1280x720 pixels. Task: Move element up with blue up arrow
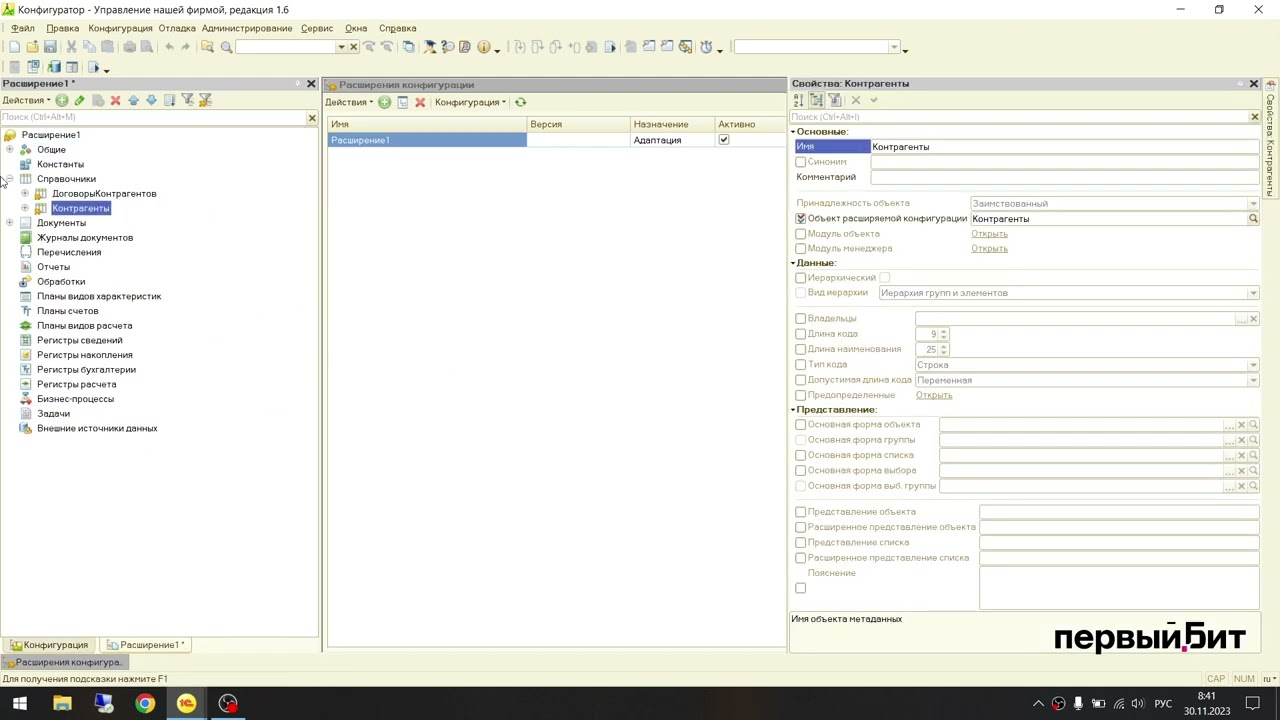(x=133, y=100)
